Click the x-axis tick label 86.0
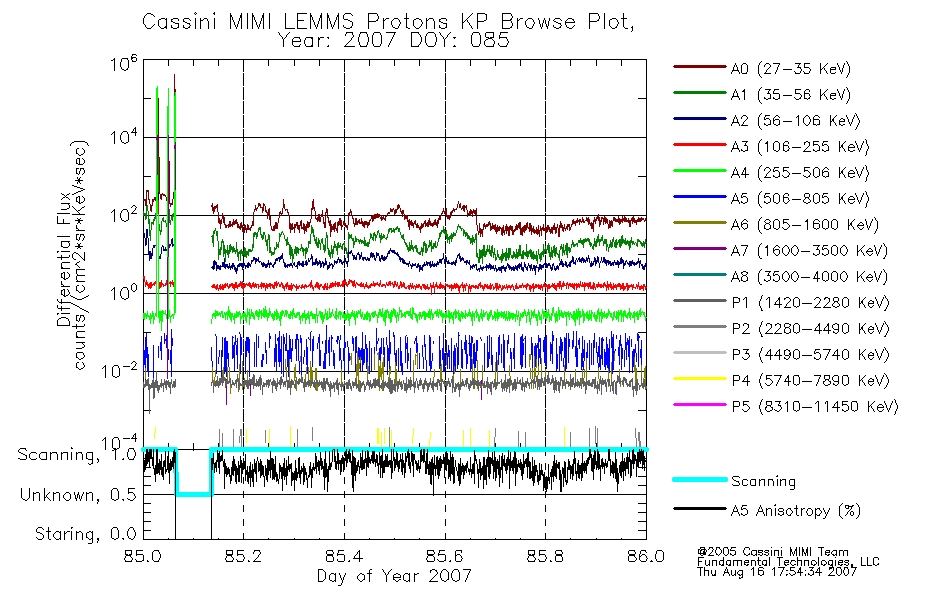The height and width of the screenshot is (600, 950). click(646, 556)
